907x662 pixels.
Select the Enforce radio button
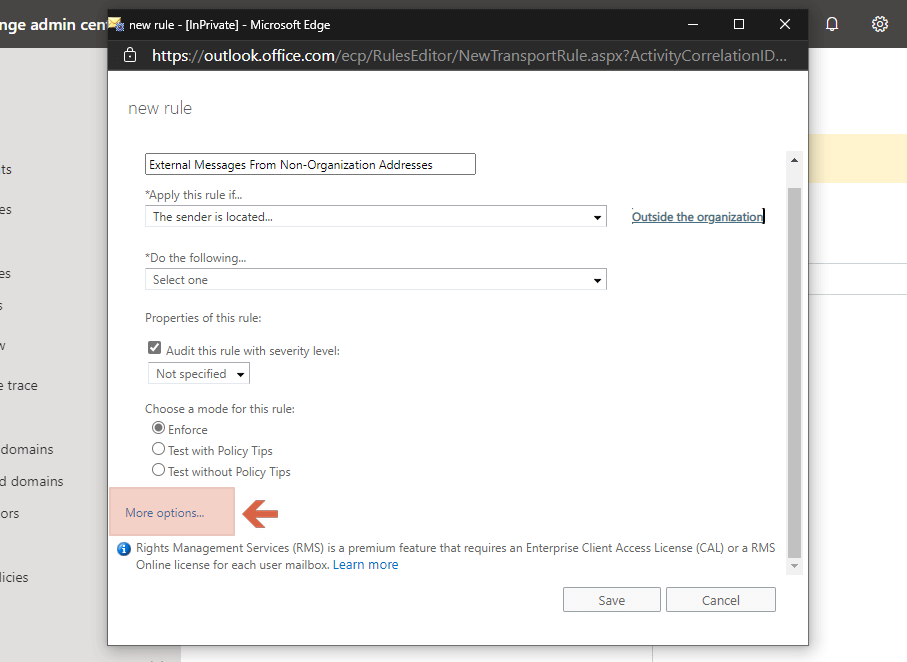click(158, 428)
